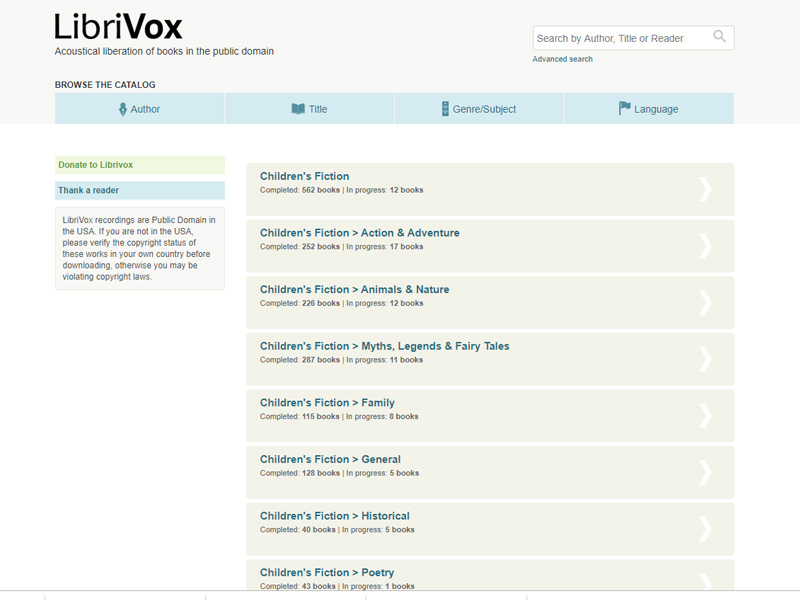Open the Children's Fiction genre link
Screen dimensions: 800x600
pos(305,176)
